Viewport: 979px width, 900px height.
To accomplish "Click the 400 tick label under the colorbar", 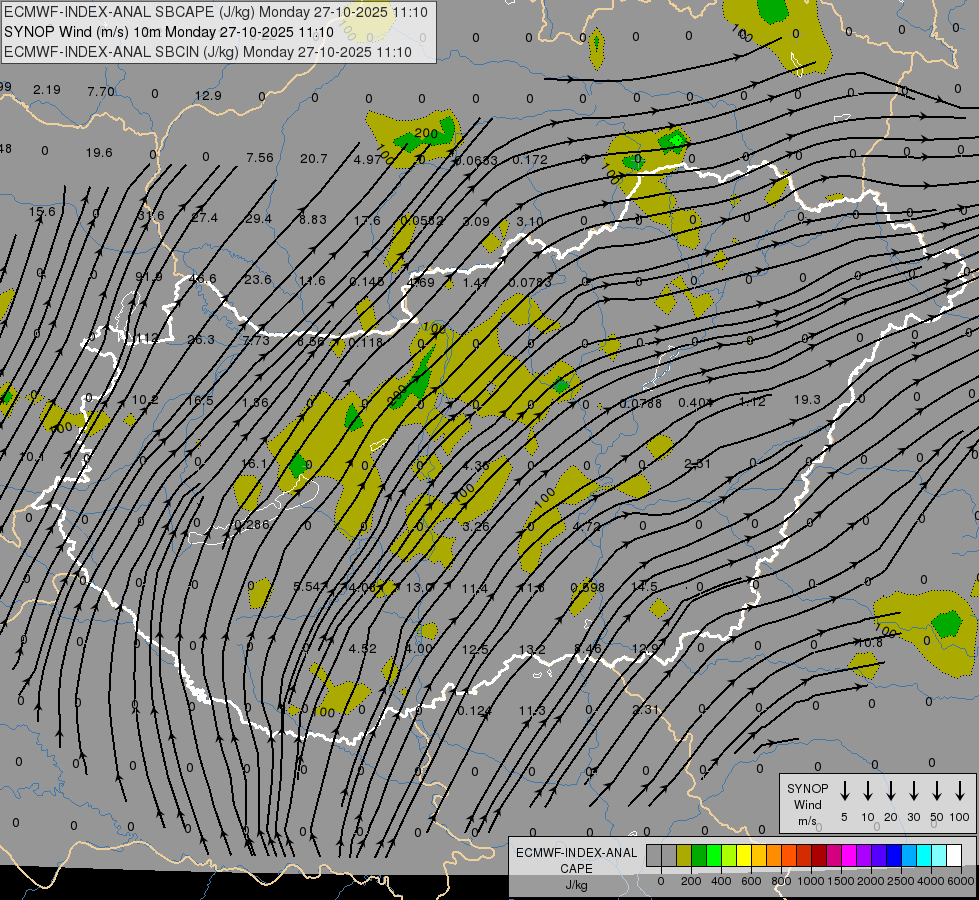I will tap(721, 881).
